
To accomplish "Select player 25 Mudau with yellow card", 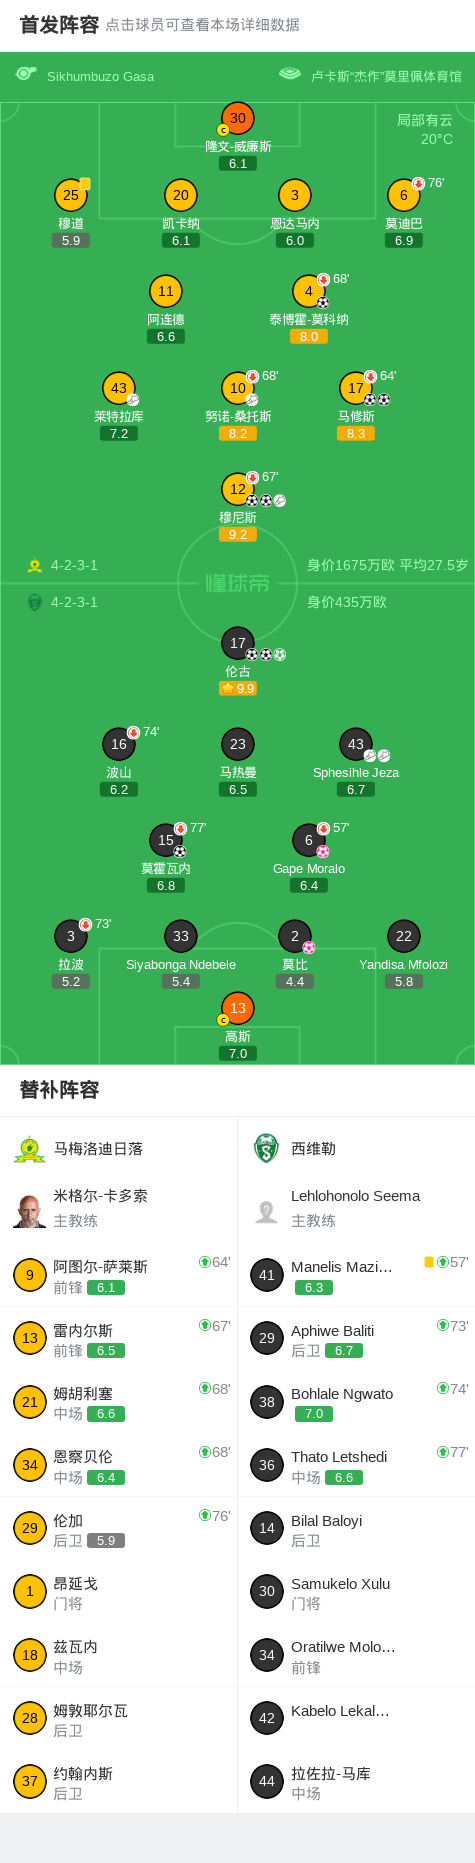I will (x=71, y=195).
